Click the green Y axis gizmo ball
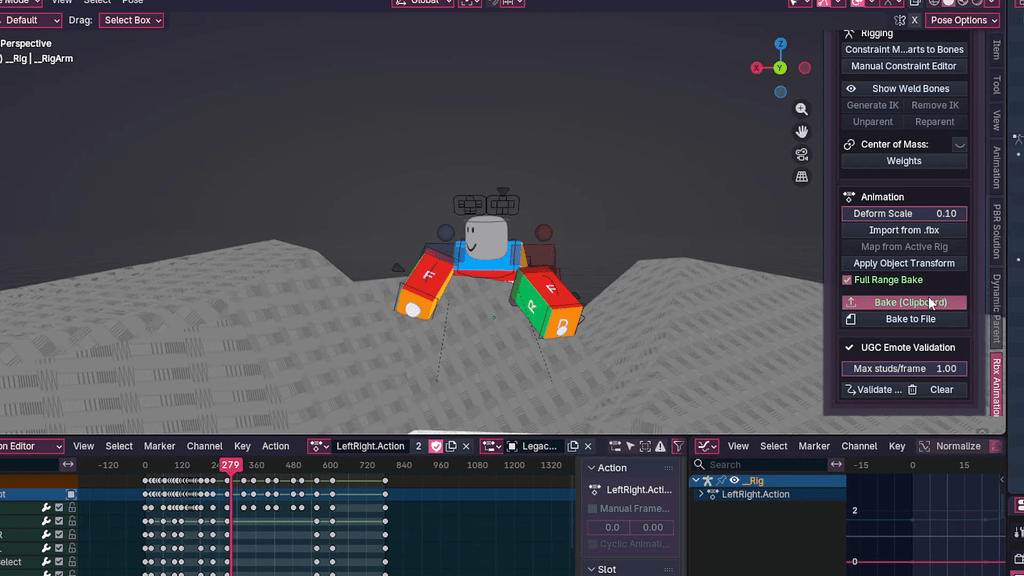 pos(780,68)
